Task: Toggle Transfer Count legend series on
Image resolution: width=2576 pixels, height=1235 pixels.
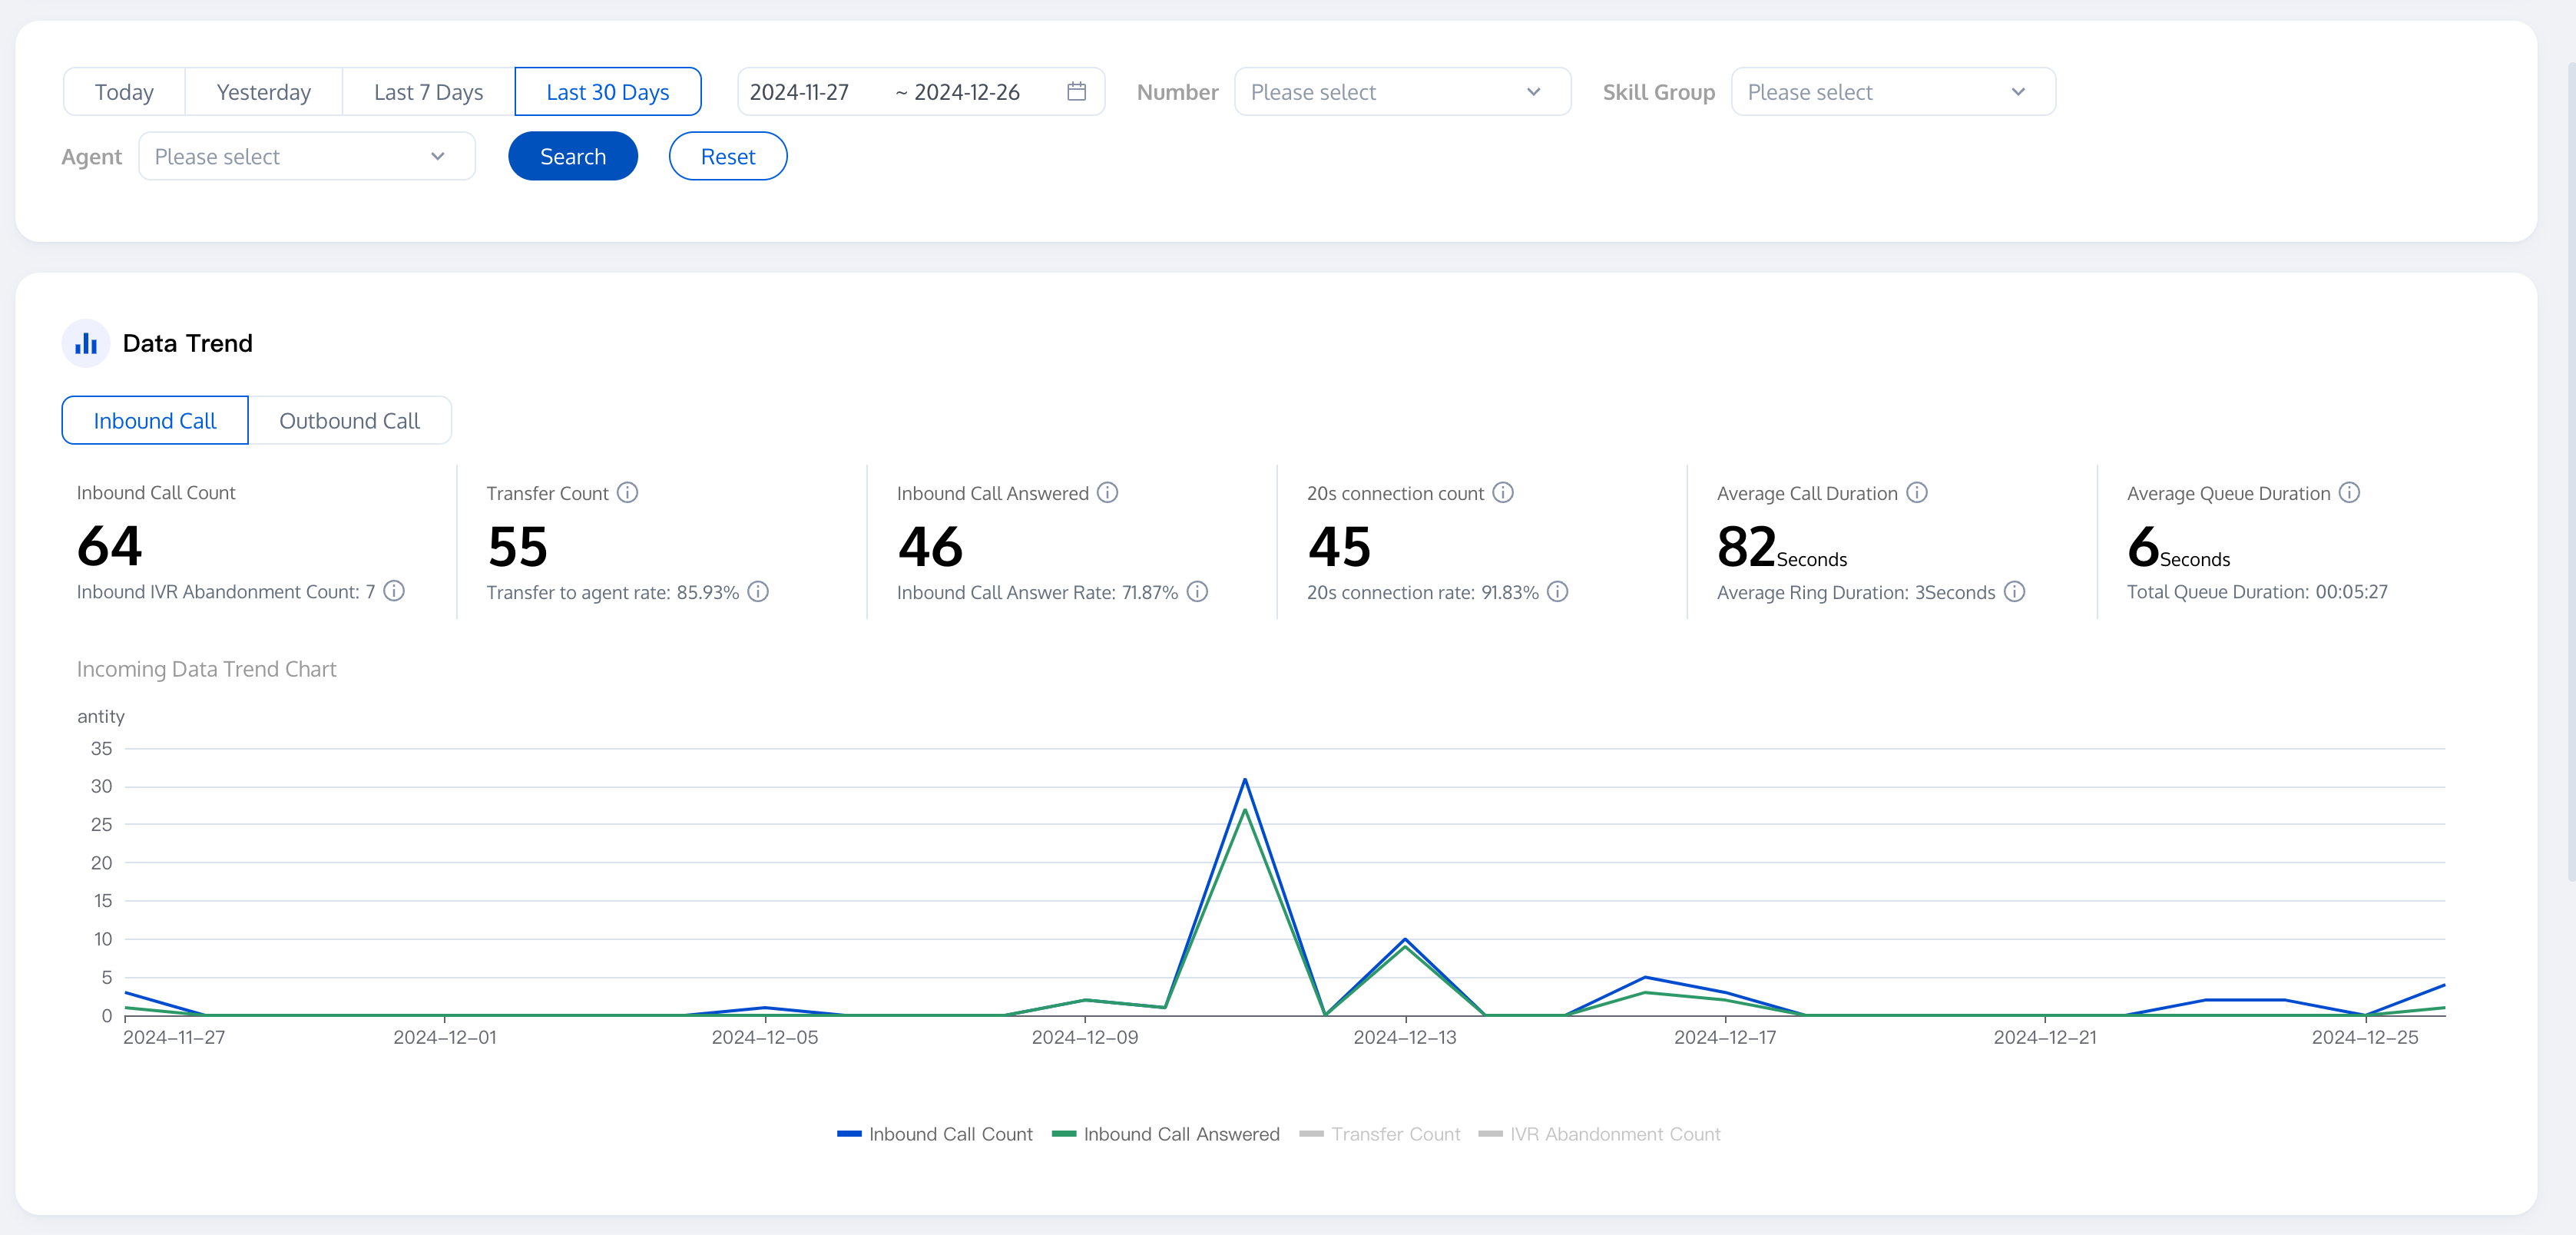Action: 1379,1134
